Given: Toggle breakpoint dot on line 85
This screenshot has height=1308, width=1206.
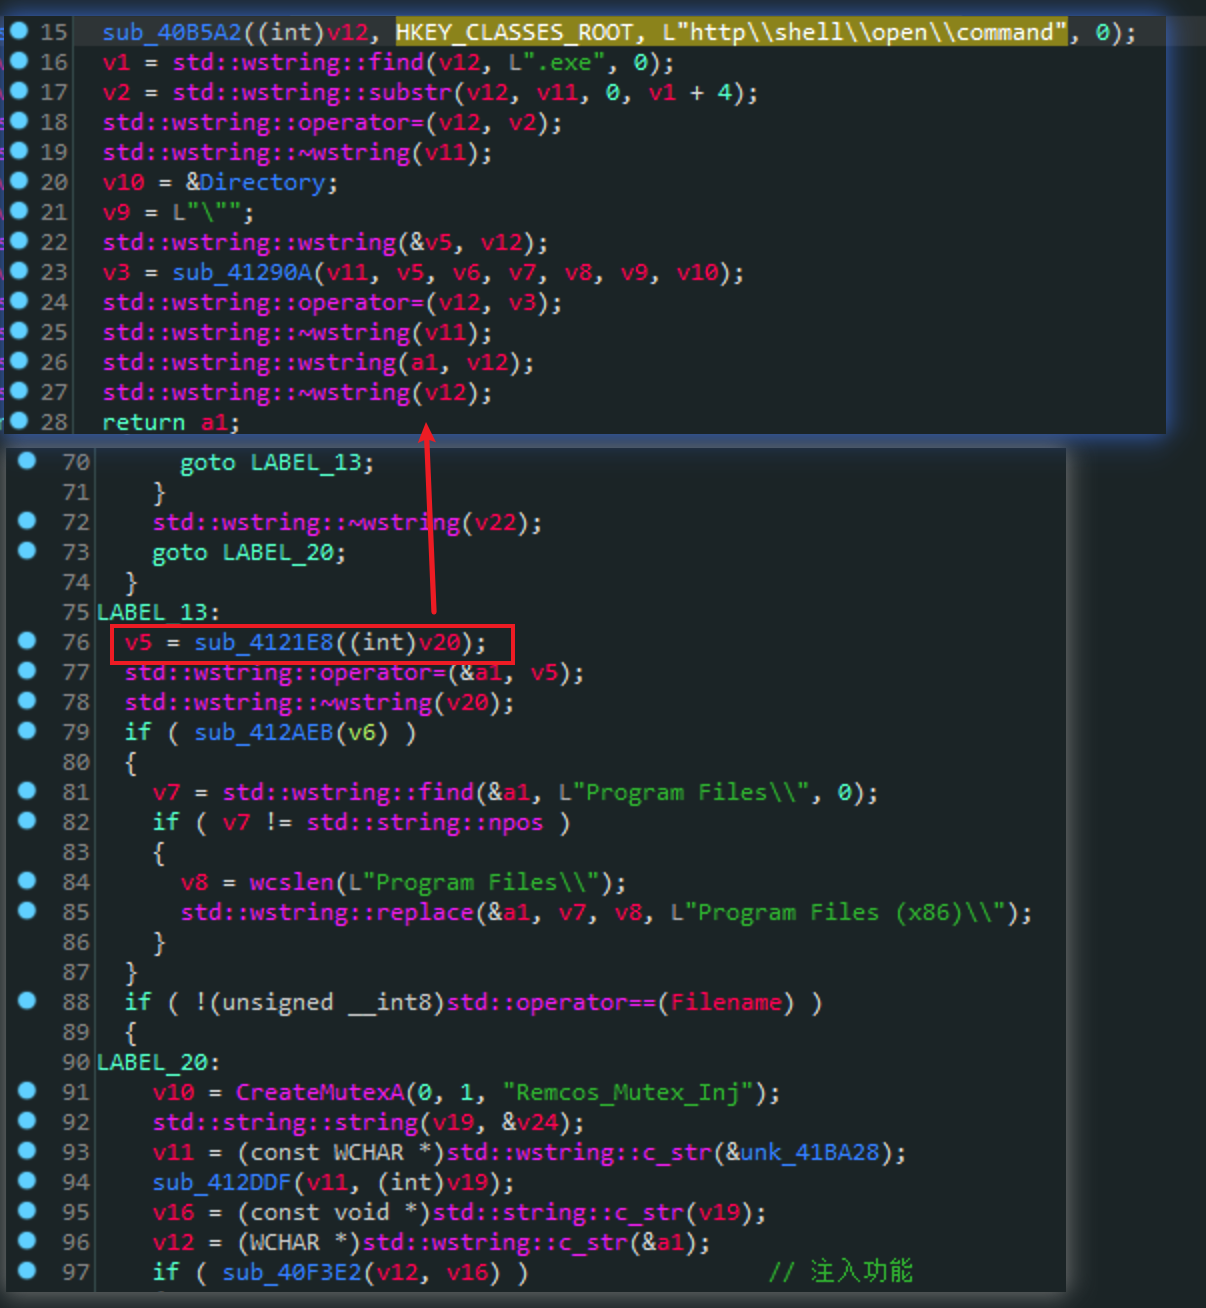Looking at the screenshot, I should click(27, 910).
